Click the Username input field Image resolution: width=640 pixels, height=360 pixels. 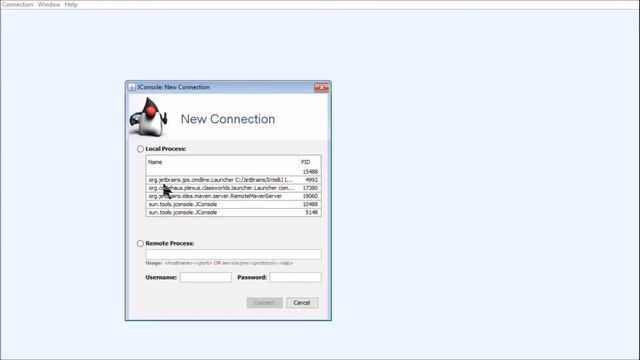[x=206, y=277]
